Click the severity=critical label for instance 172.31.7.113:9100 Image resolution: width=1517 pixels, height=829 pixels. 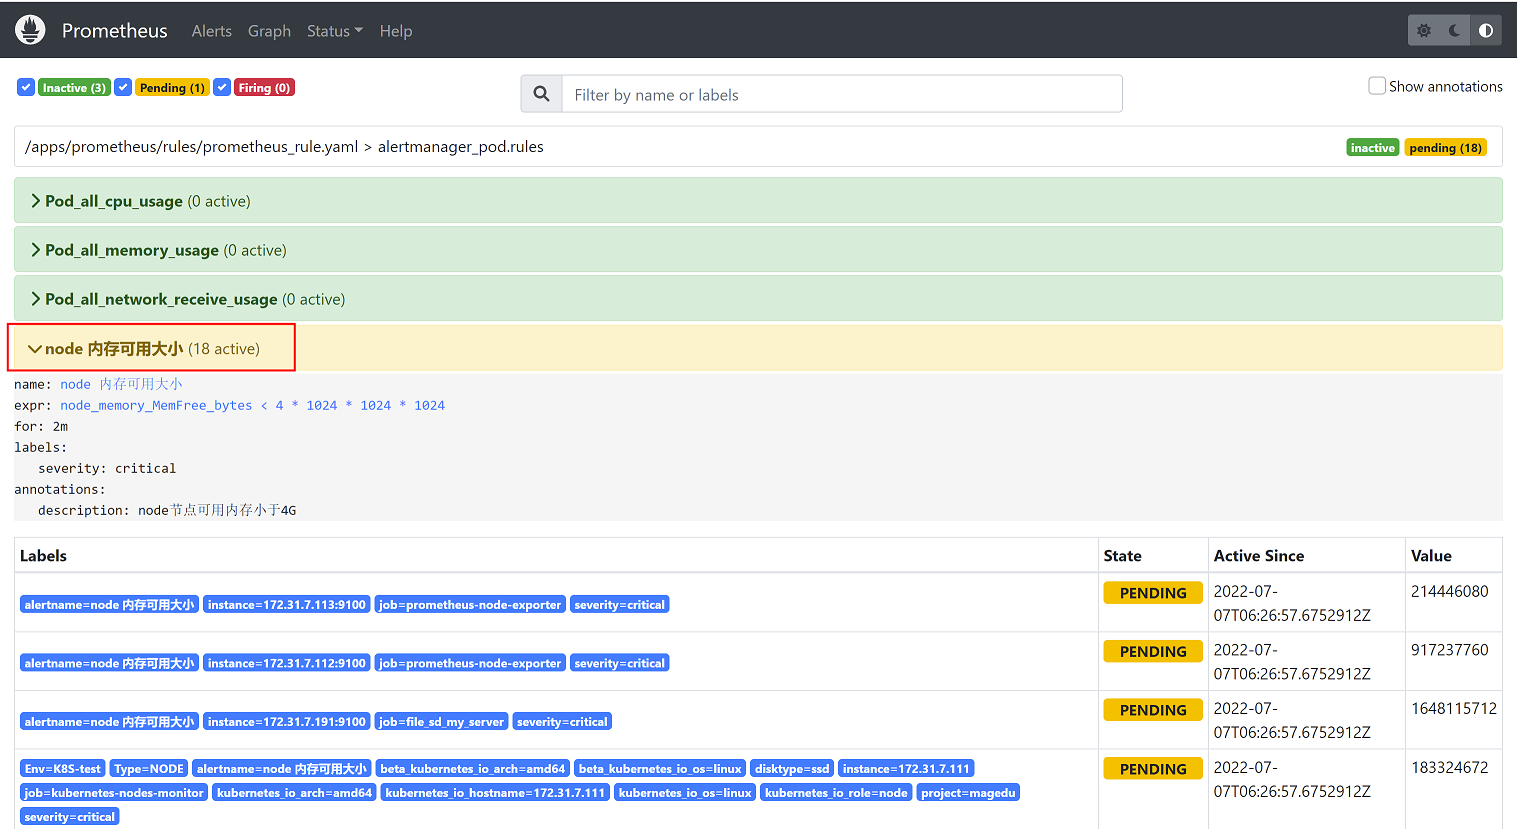(x=619, y=605)
